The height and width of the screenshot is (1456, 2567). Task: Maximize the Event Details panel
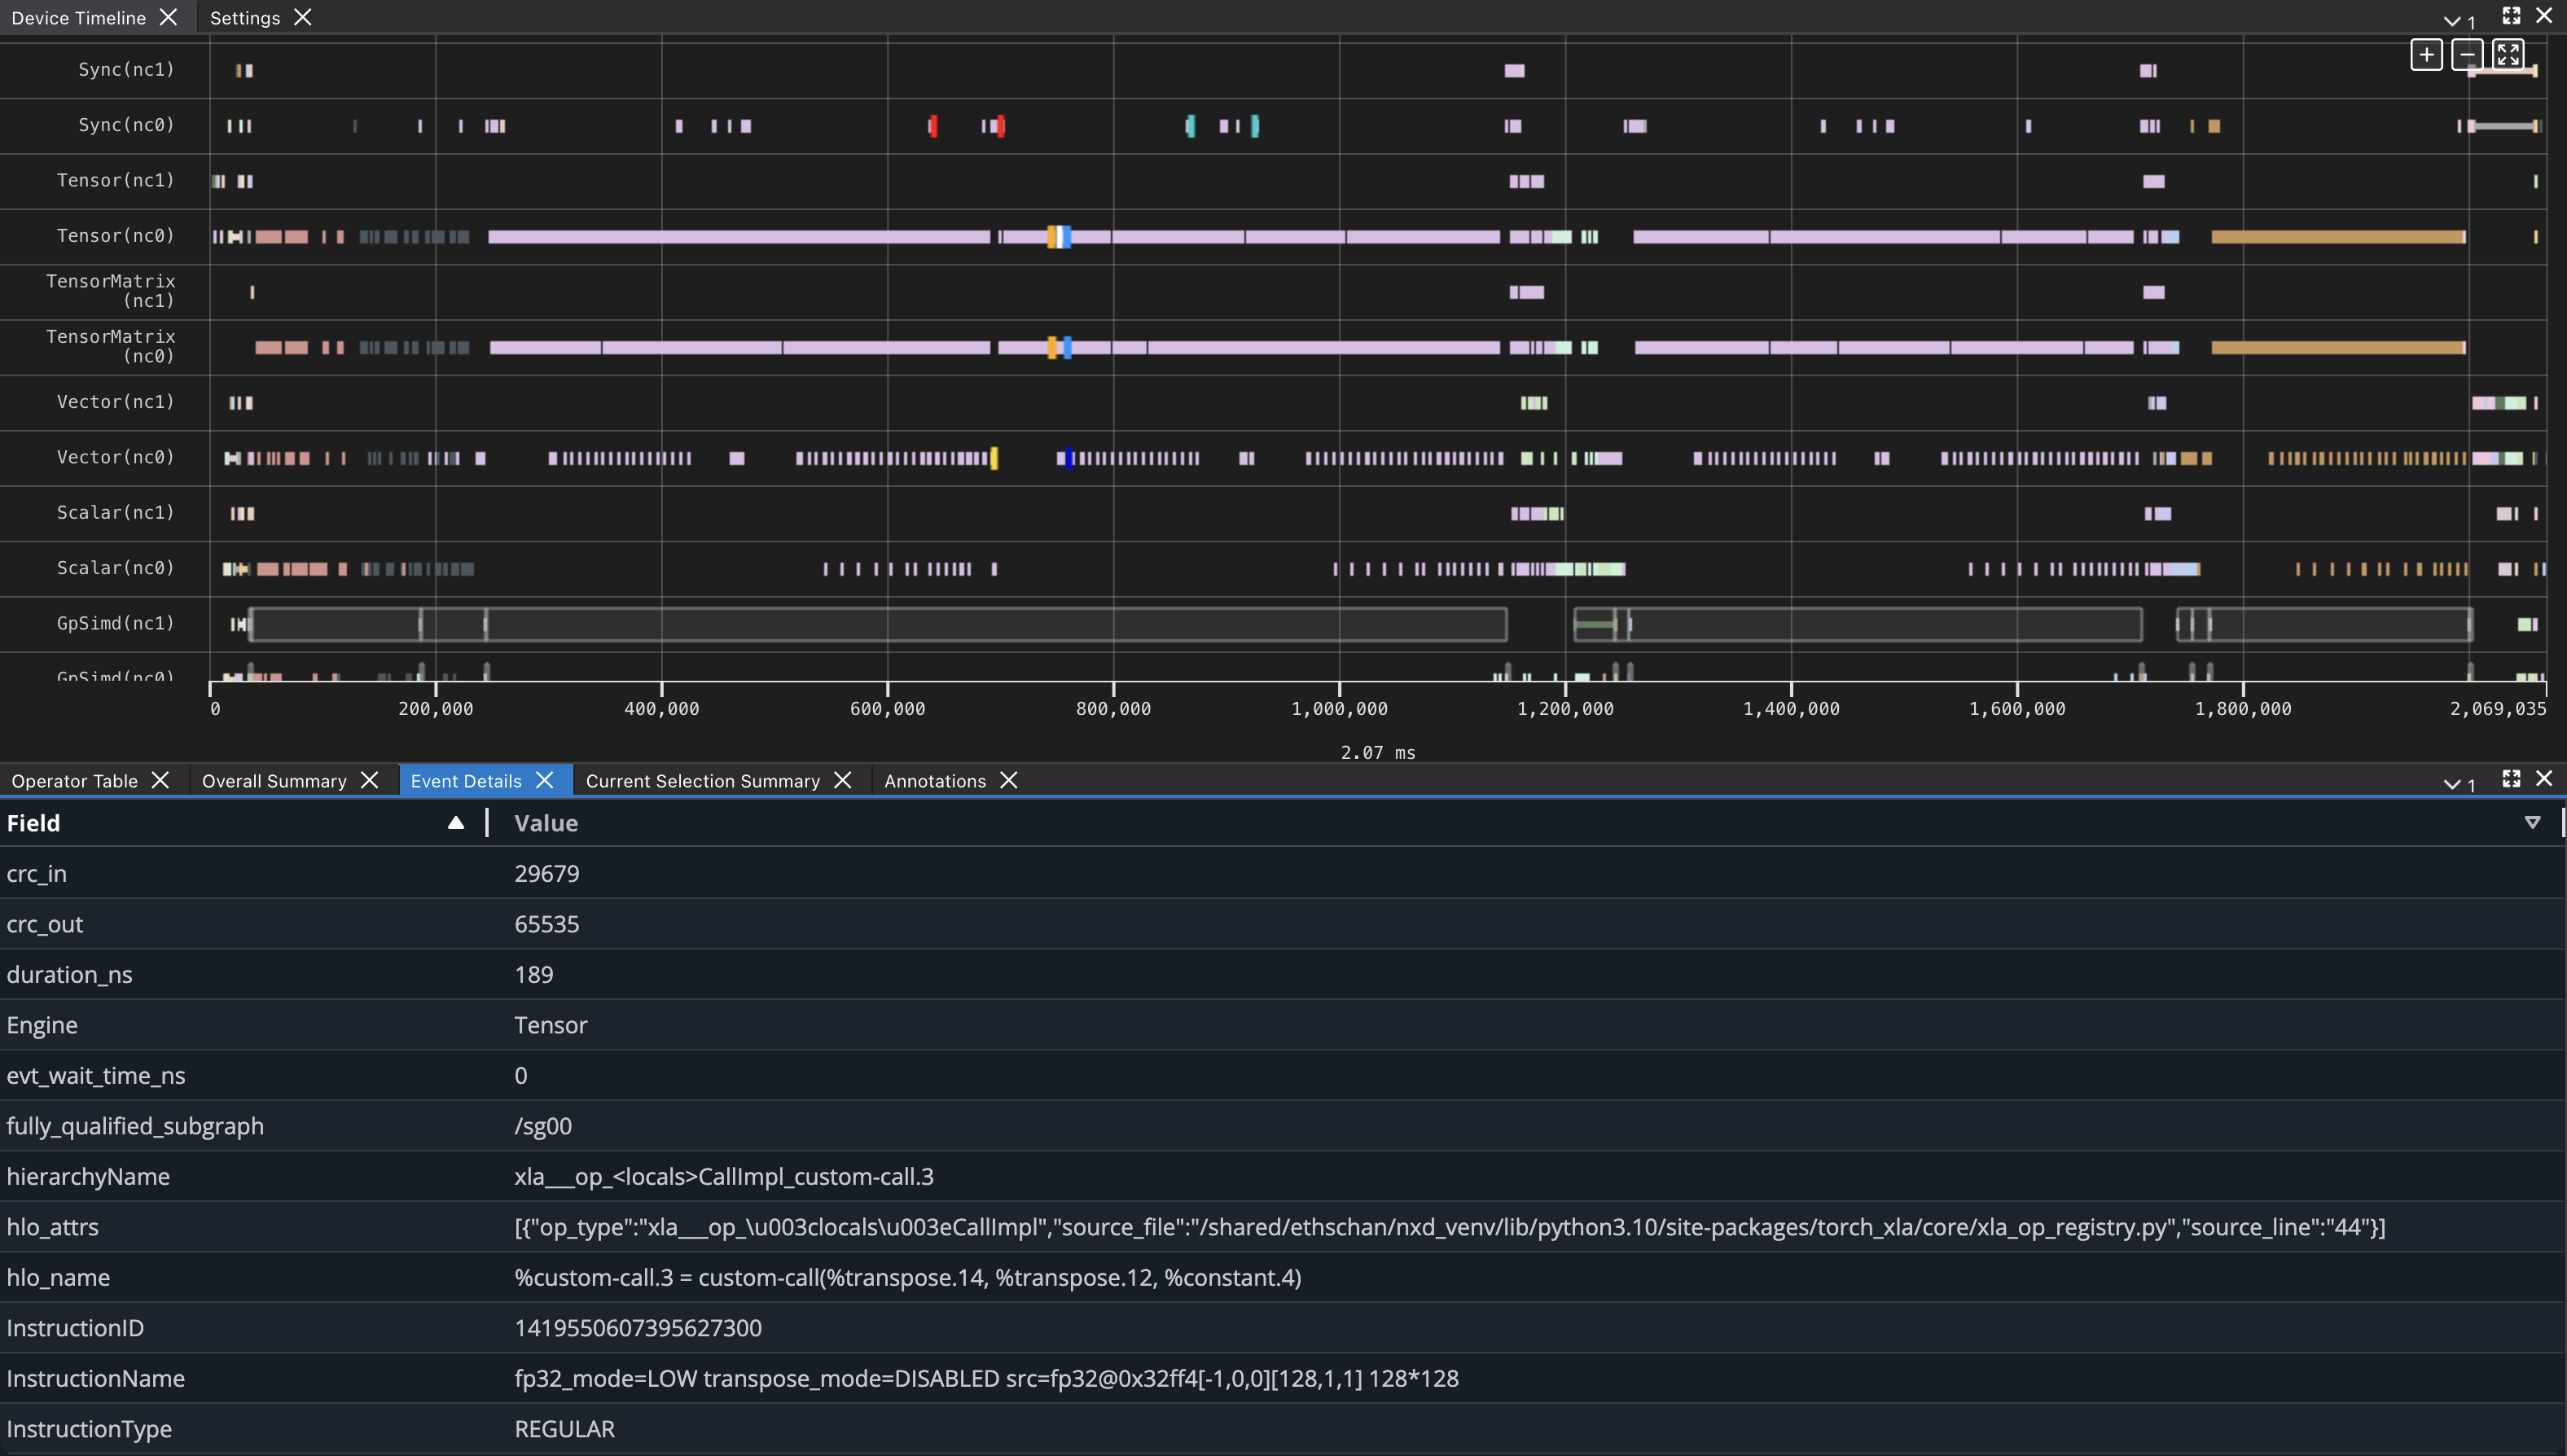tap(2511, 779)
